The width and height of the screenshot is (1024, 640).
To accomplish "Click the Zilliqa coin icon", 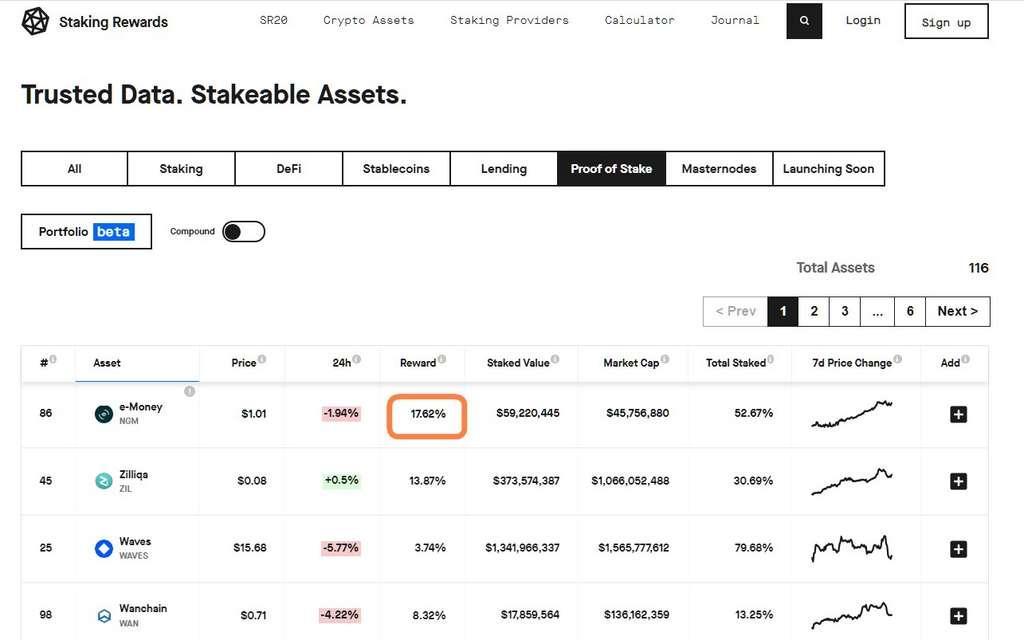I will coord(103,481).
